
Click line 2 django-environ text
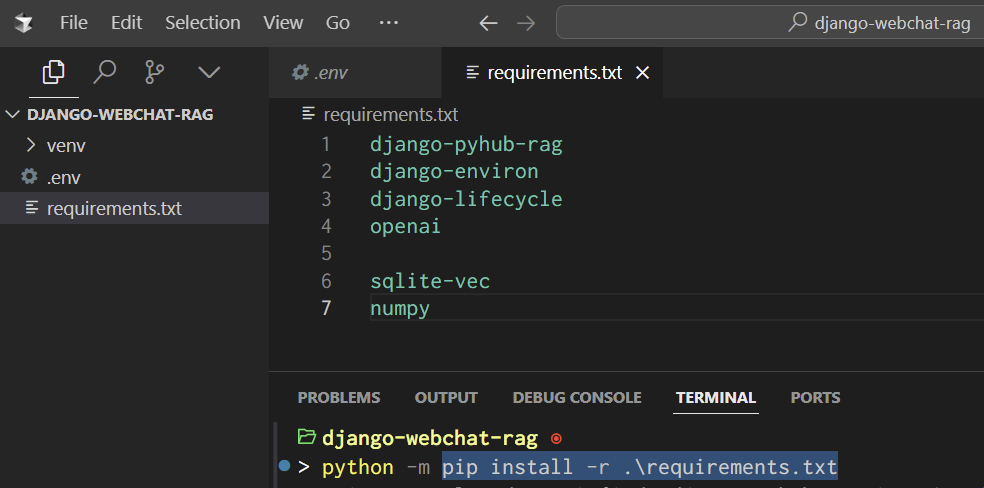coord(454,172)
